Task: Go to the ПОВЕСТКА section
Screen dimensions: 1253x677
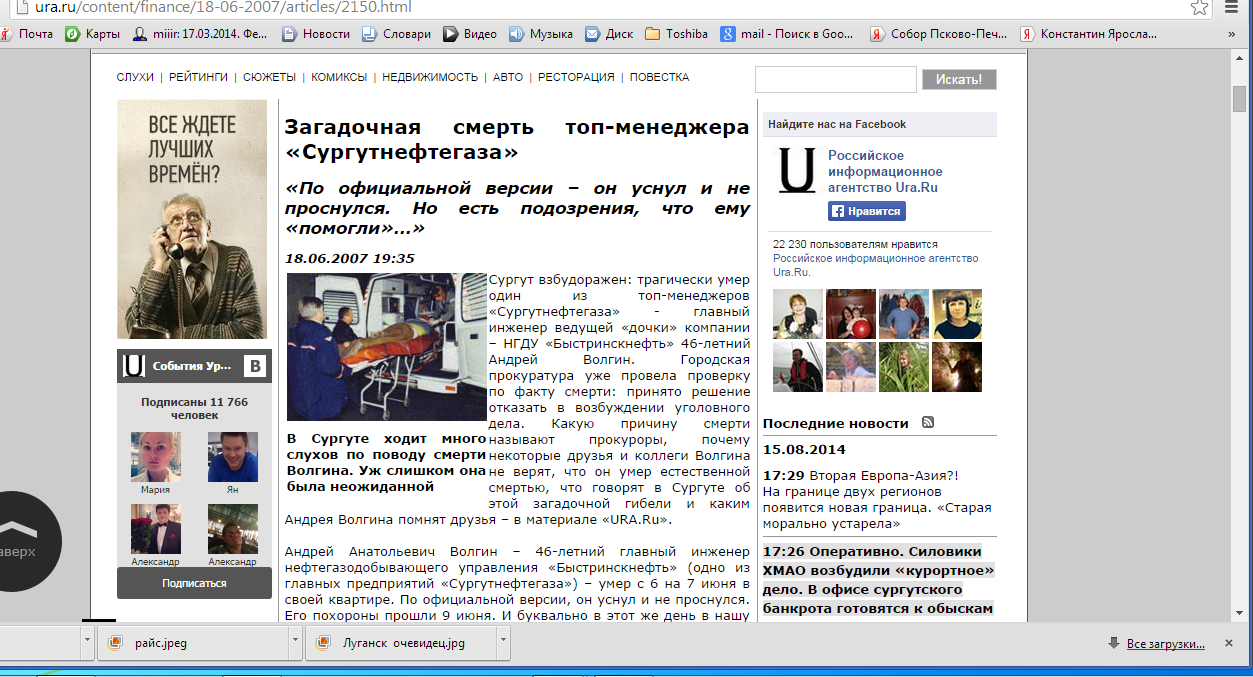Action: click(x=659, y=77)
